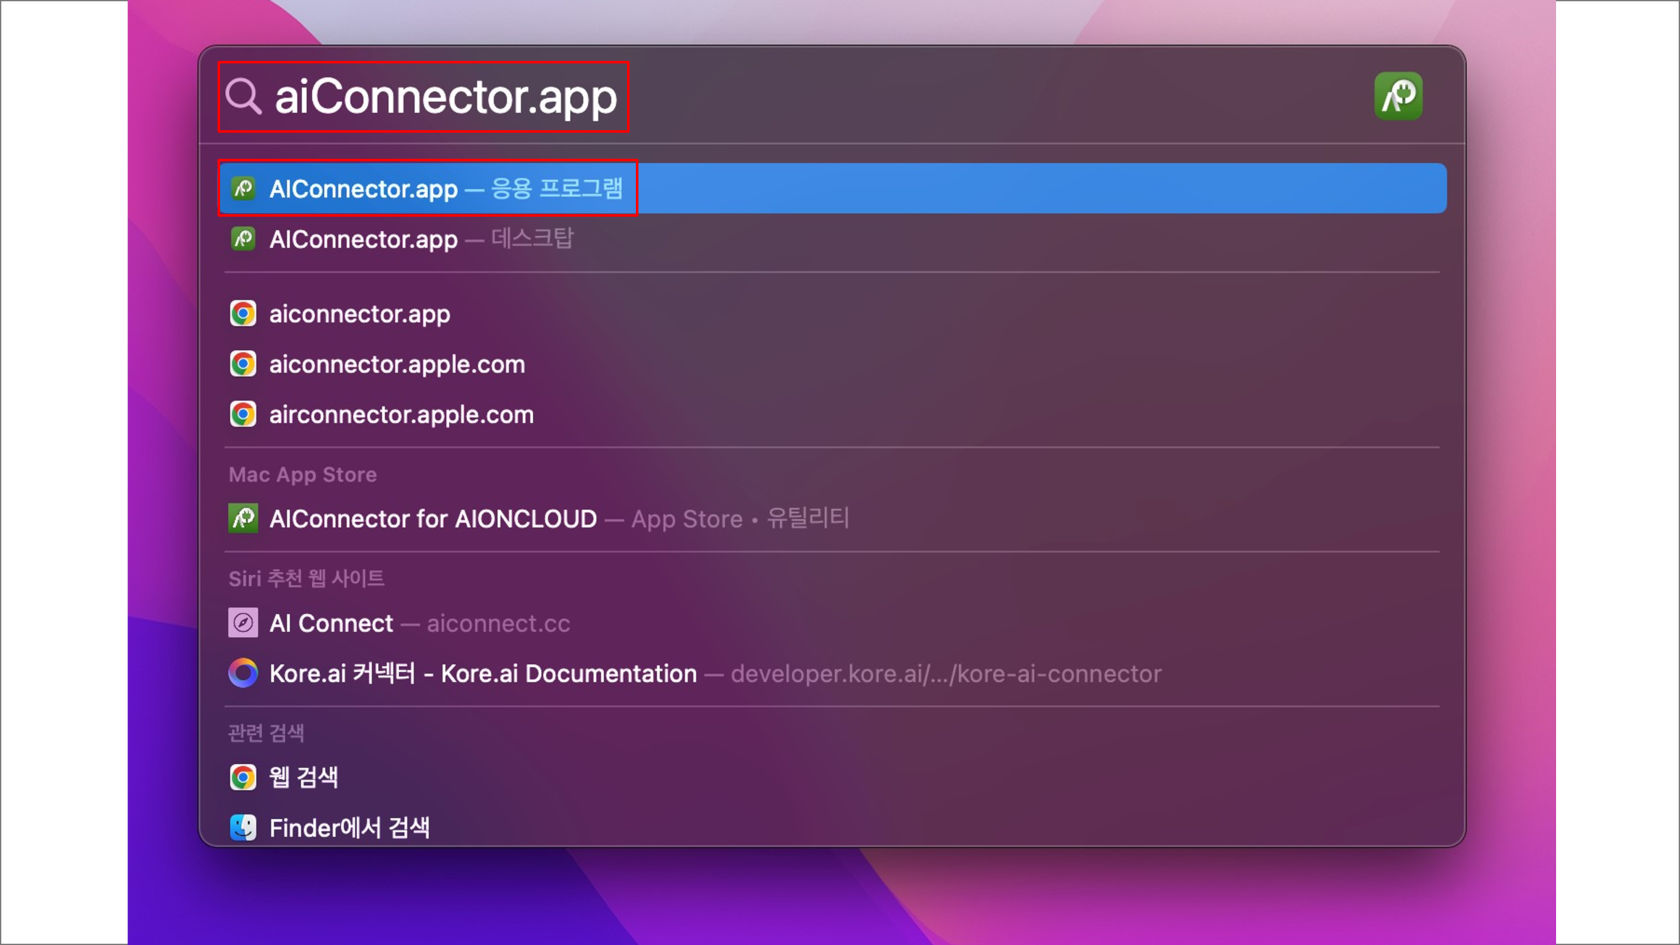Select Finder에서 검색 option
1680x945 pixels.
click(349, 828)
